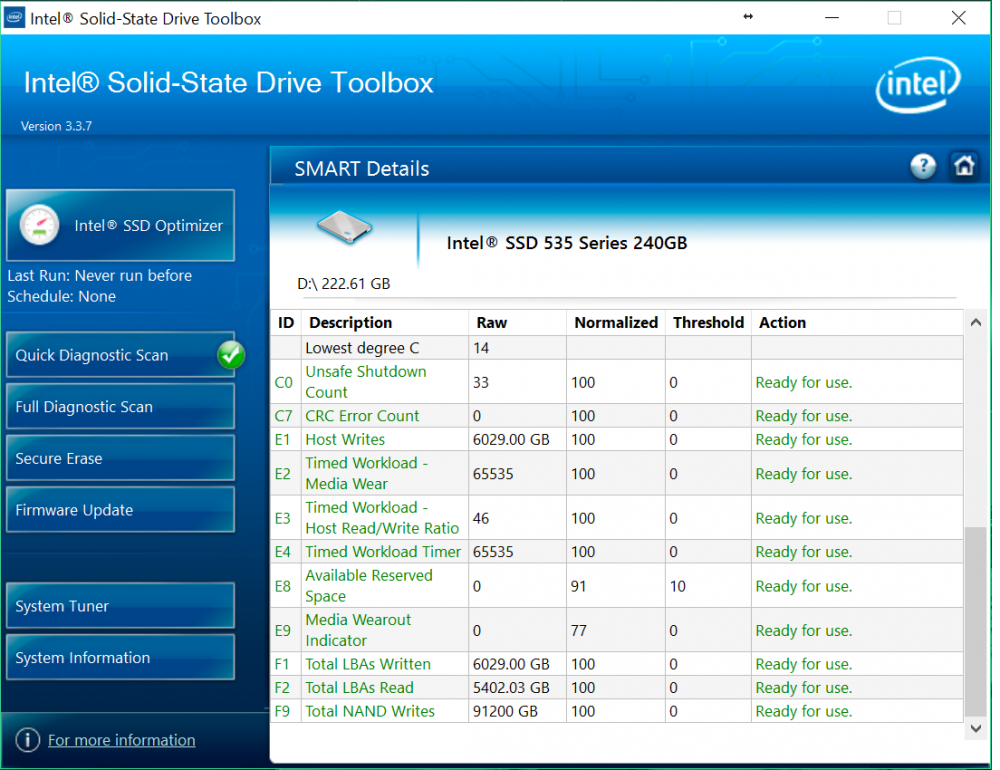Screen dimensions: 1000x770
Task: Click the ID column header
Action: (x=286, y=322)
